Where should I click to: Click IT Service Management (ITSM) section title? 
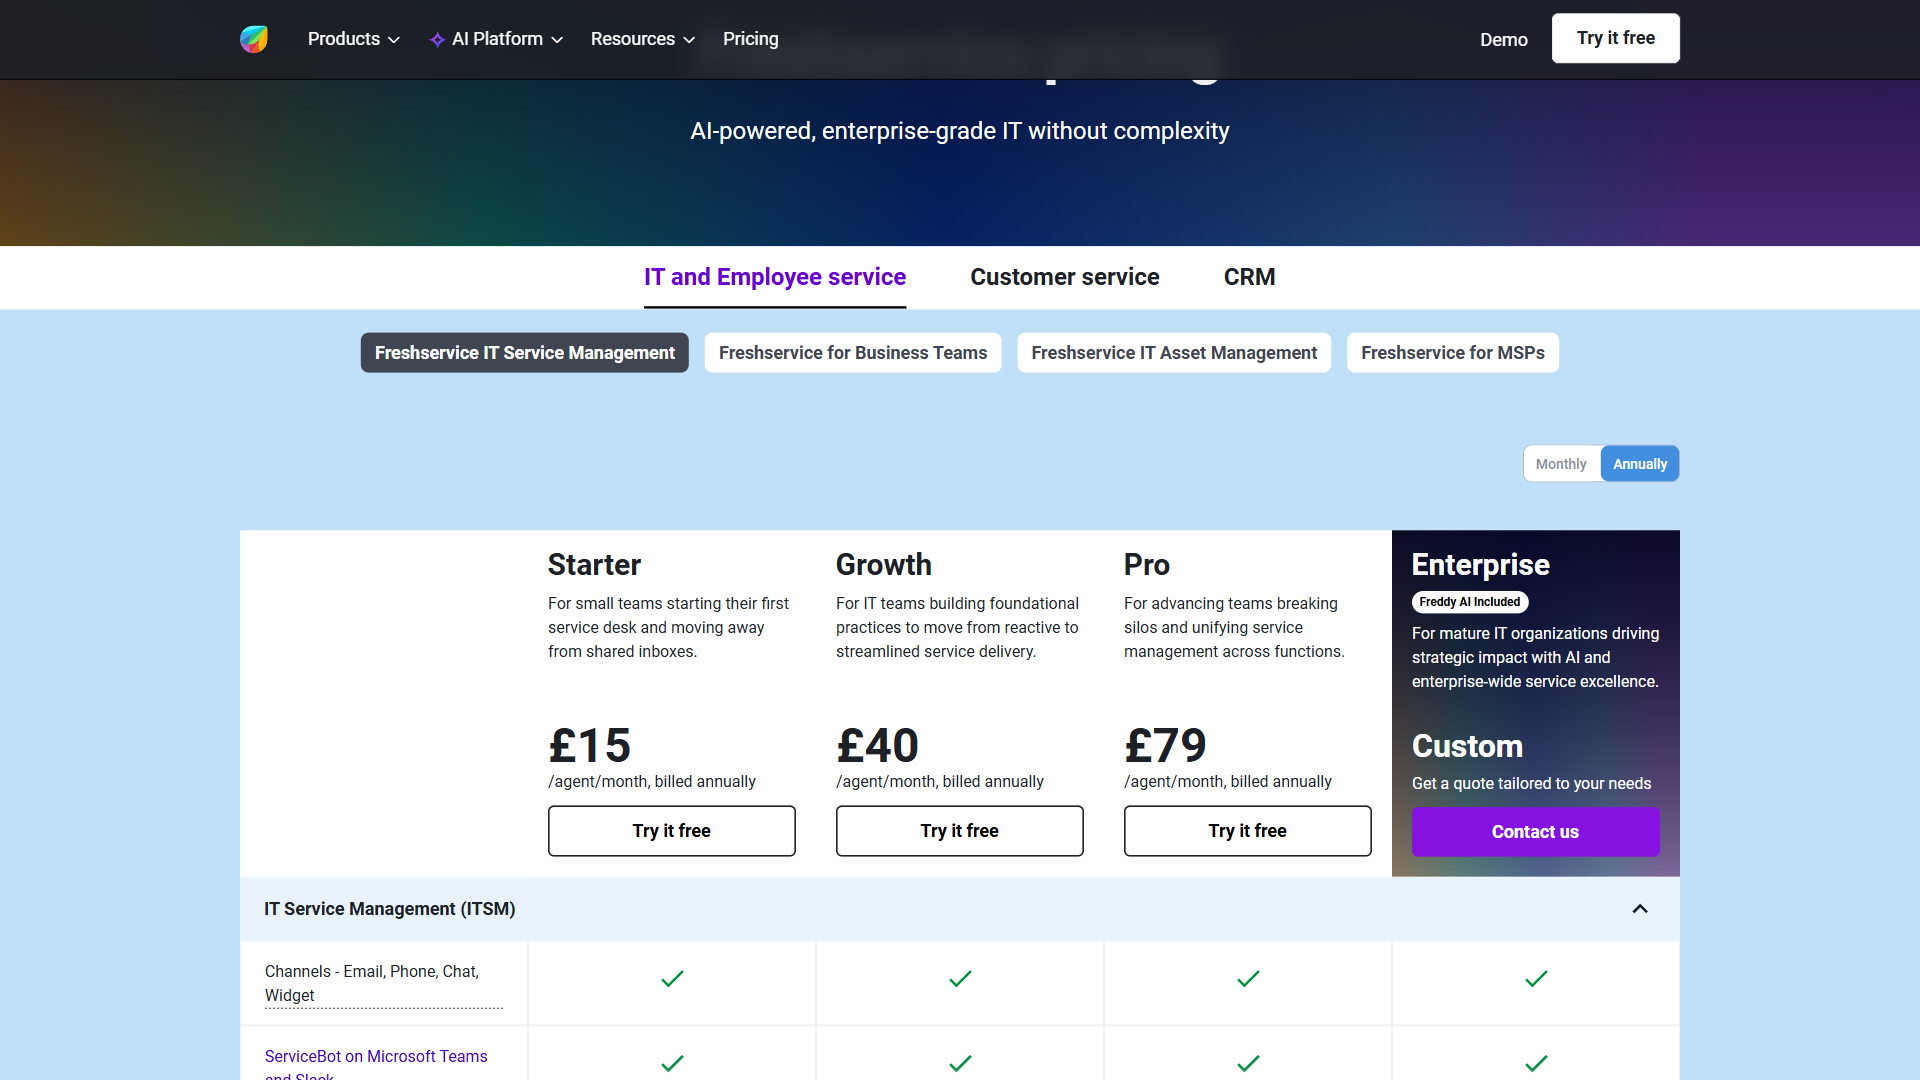click(x=390, y=909)
